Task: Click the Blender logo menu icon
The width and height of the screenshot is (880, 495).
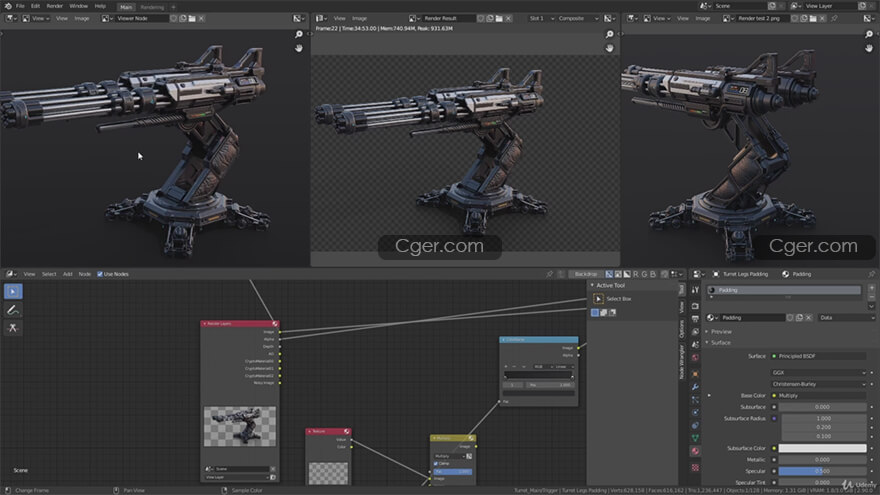Action: [x=8, y=6]
